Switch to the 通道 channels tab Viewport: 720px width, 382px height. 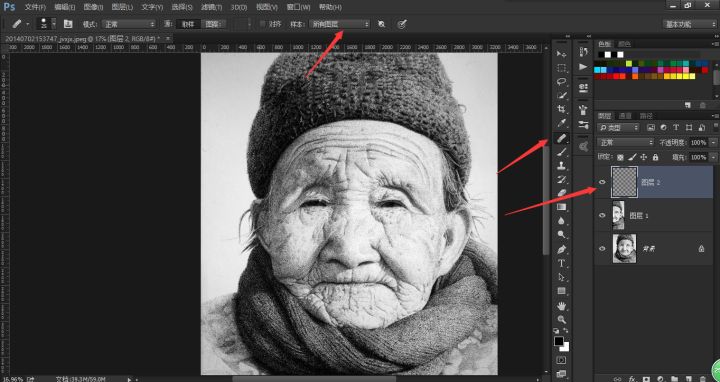[x=625, y=116]
